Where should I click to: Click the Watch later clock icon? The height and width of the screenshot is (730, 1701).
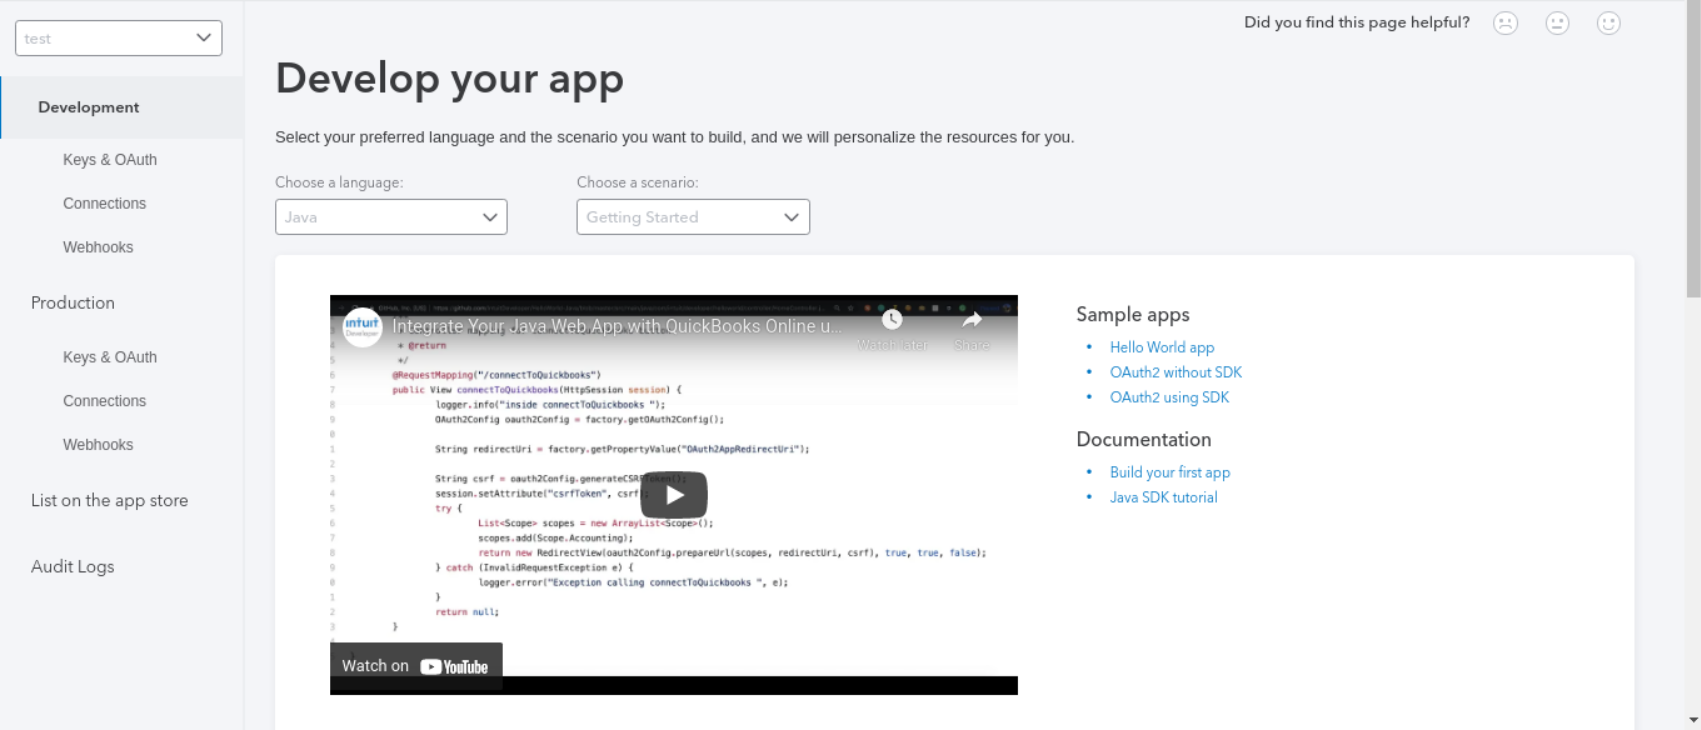pyautogui.click(x=892, y=320)
